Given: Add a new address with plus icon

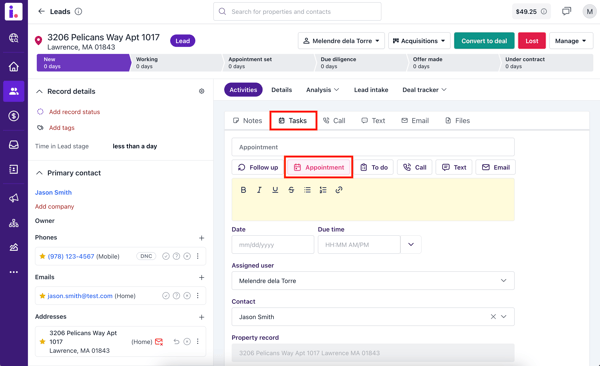Looking at the screenshot, I should pos(202,317).
